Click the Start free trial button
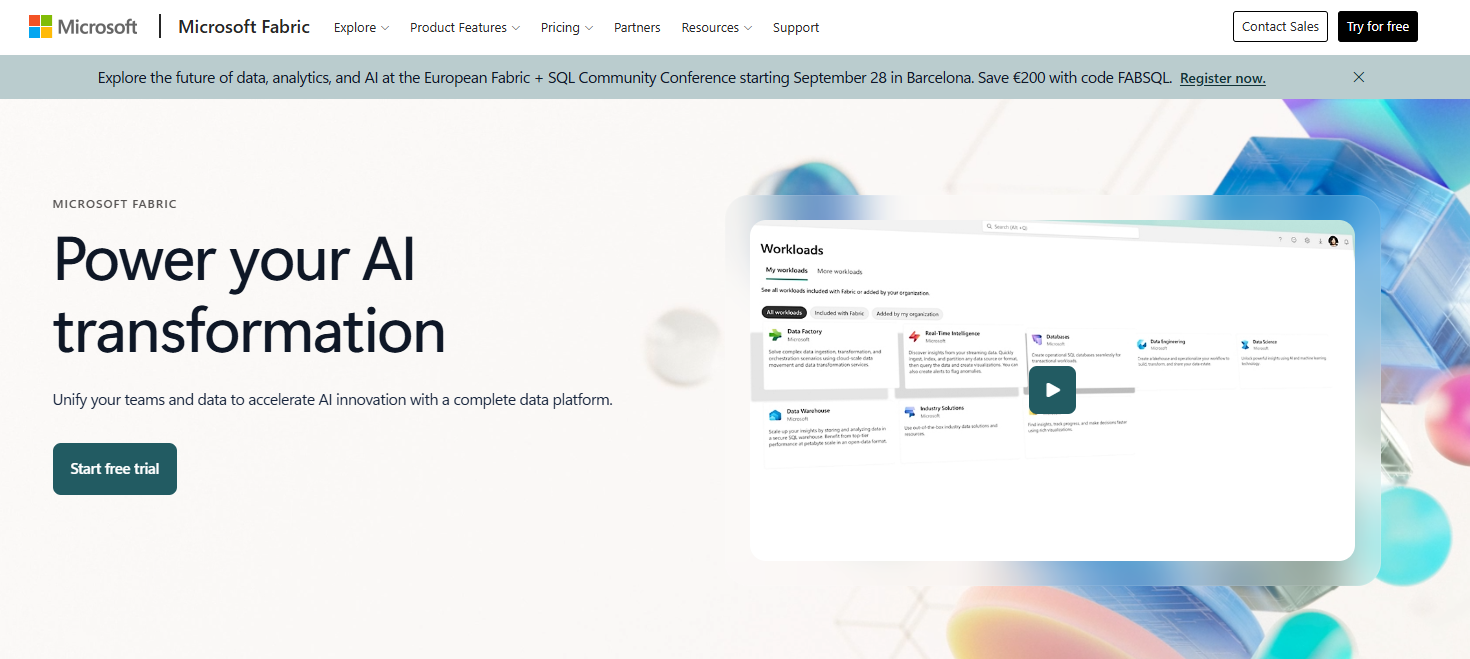 pyautogui.click(x=115, y=469)
